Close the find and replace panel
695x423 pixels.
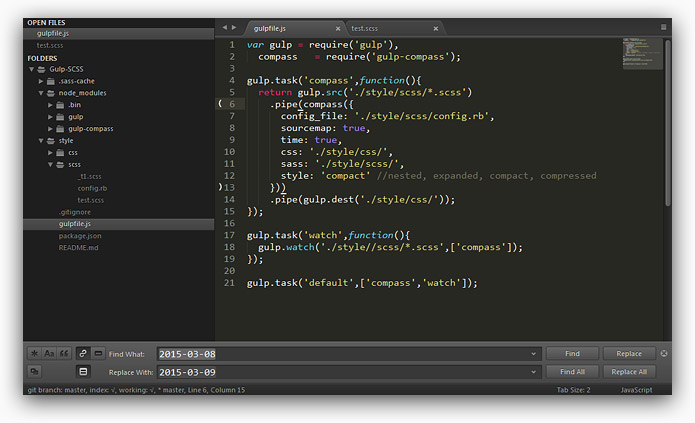pos(664,353)
